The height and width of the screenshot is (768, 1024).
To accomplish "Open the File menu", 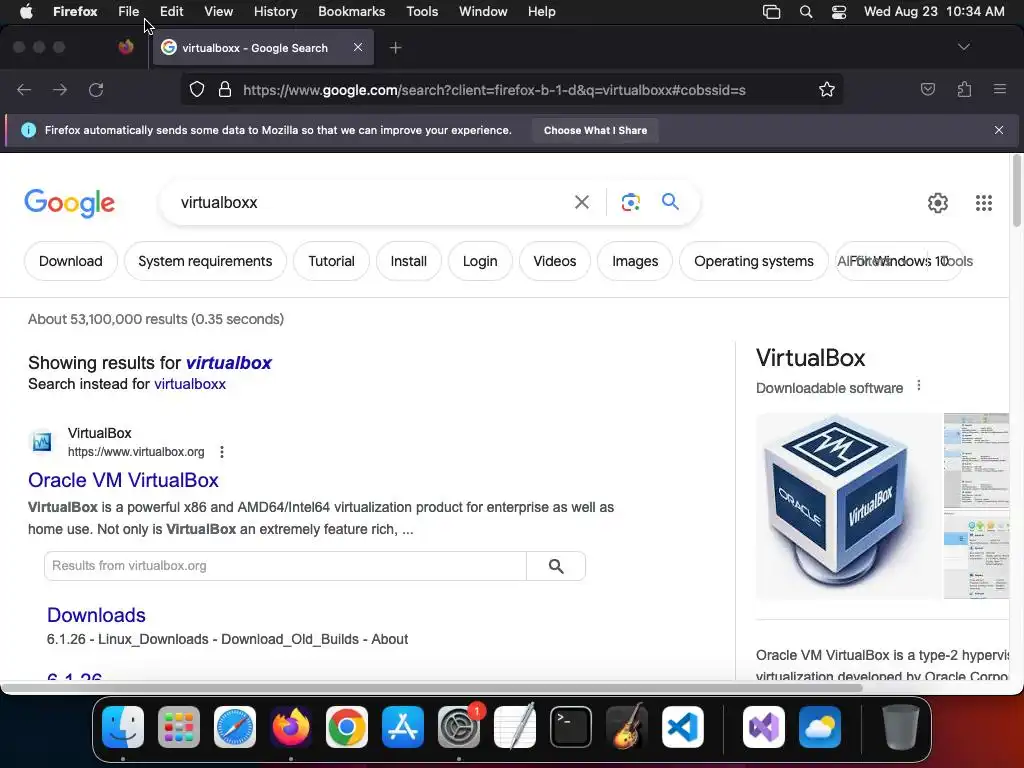I will pyautogui.click(x=129, y=12).
